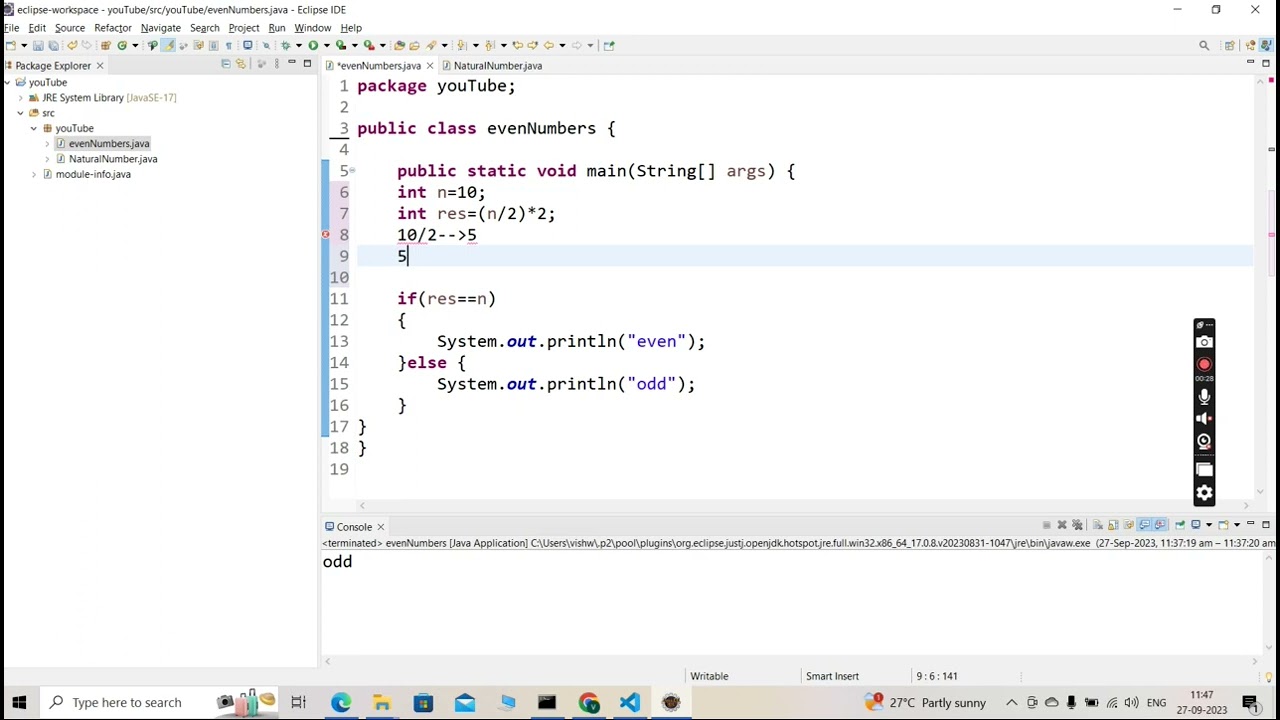
Task: Click the Debug bug icon in toolbar
Action: tap(285, 45)
